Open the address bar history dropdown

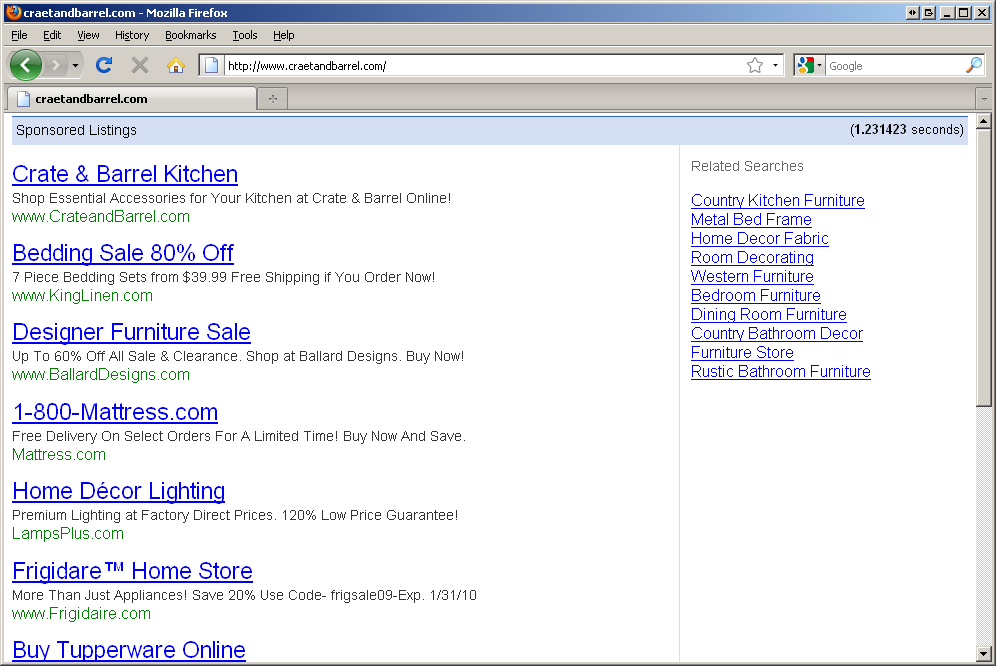click(x=775, y=65)
